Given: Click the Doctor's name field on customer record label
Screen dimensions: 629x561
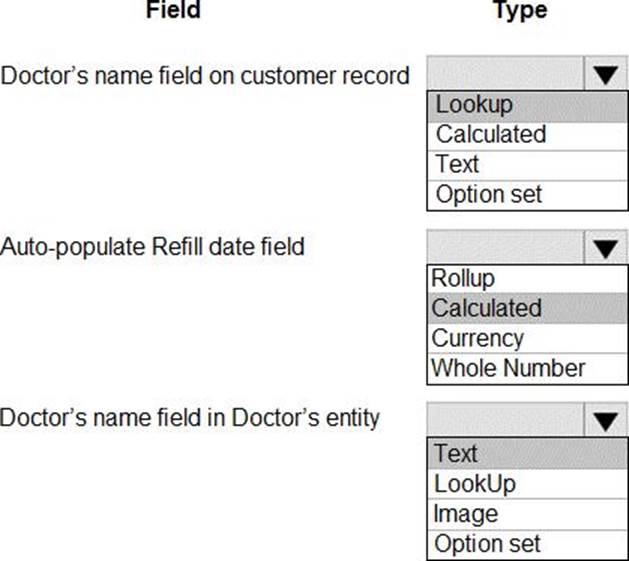Looking at the screenshot, I should pos(205,75).
